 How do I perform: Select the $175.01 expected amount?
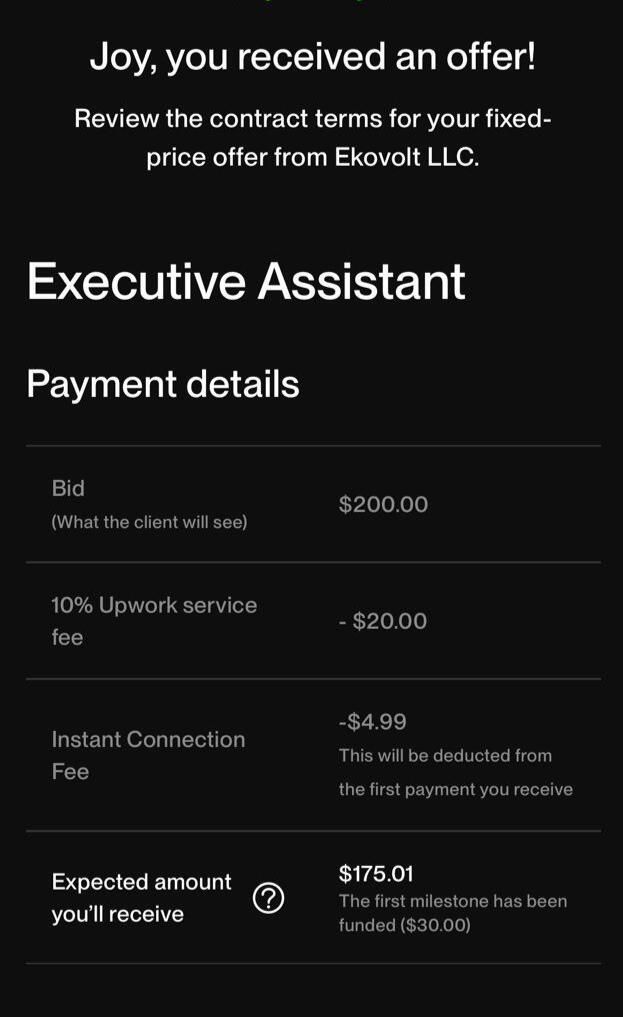tap(376, 874)
